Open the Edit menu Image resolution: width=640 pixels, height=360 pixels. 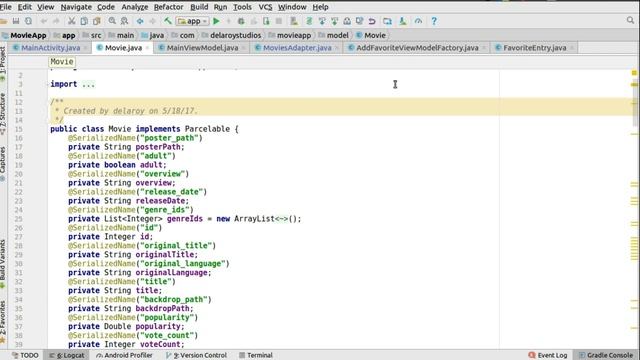click(24, 7)
